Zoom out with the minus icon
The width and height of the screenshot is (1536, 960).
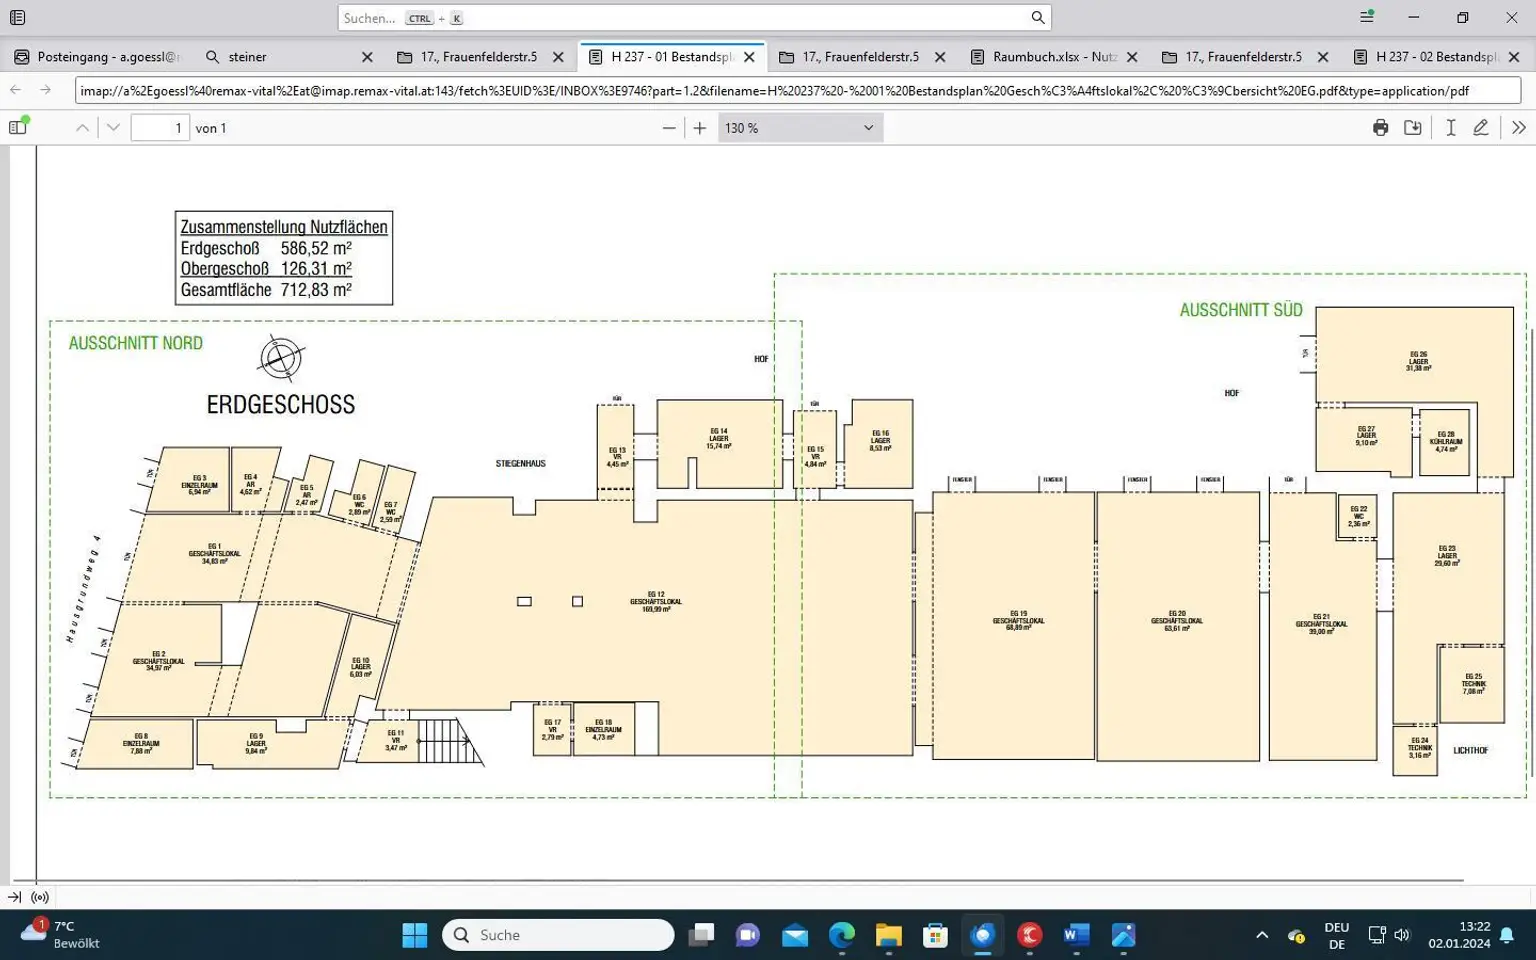669,128
